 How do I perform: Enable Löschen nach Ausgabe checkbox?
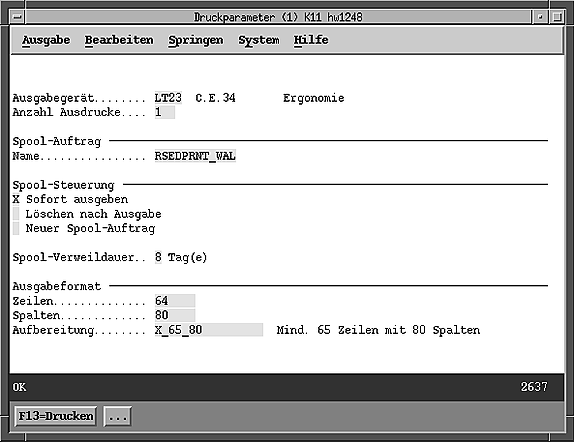16,214
